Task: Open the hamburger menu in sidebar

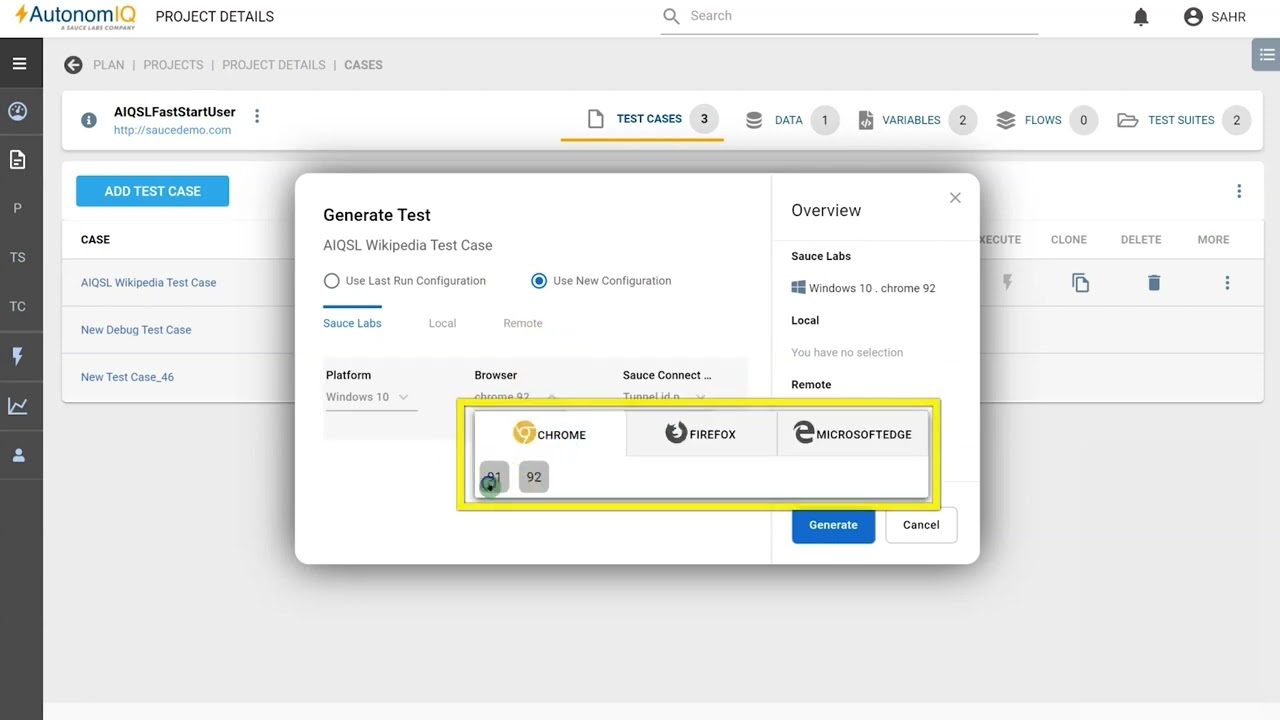Action: (19, 64)
